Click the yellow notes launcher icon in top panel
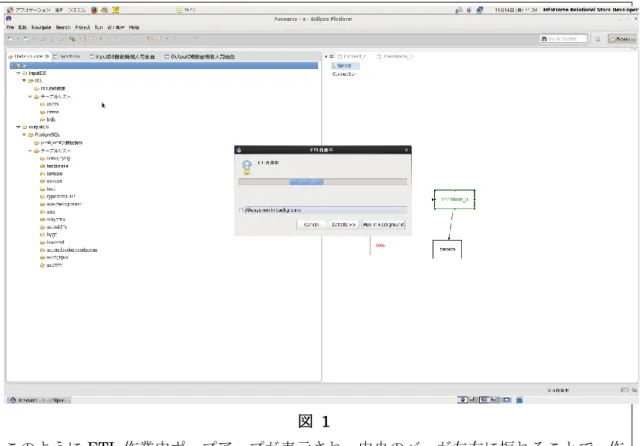The width and height of the screenshot is (640, 446). tap(116, 10)
